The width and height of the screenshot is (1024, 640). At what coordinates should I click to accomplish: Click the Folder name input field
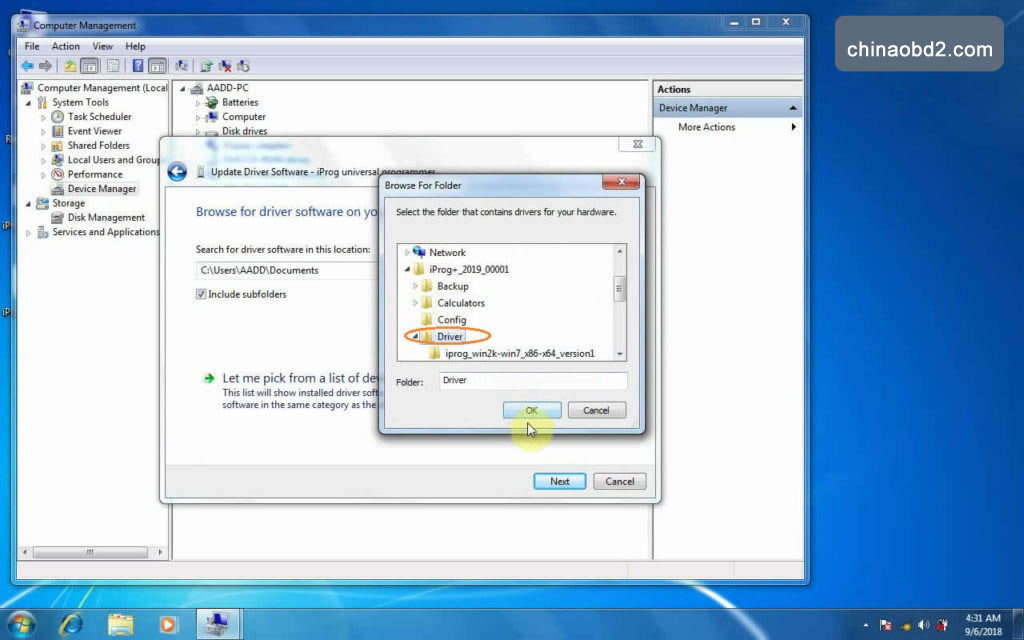click(x=533, y=381)
